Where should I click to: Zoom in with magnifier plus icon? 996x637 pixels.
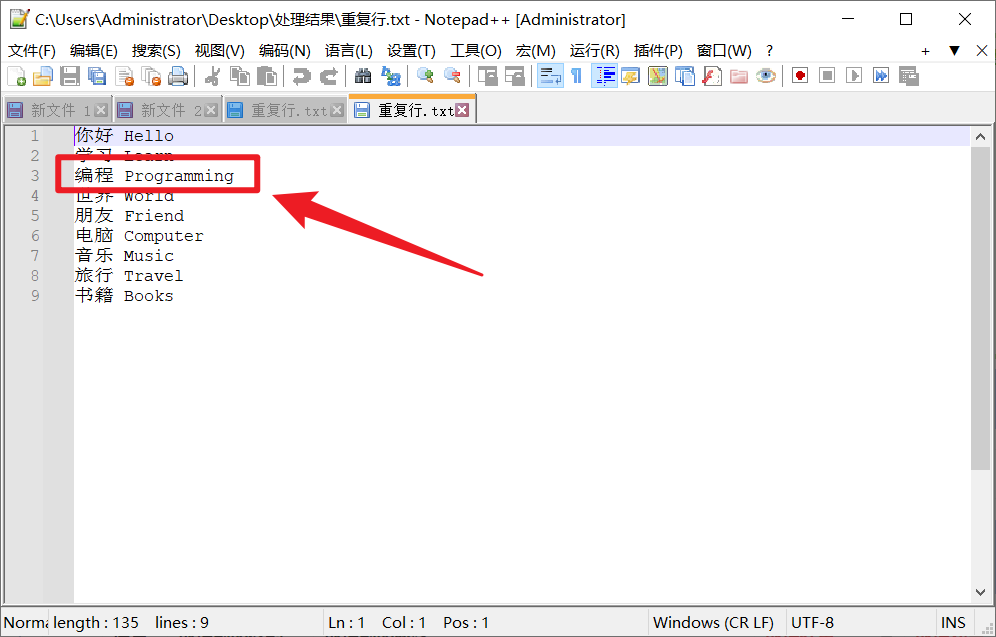[424, 76]
